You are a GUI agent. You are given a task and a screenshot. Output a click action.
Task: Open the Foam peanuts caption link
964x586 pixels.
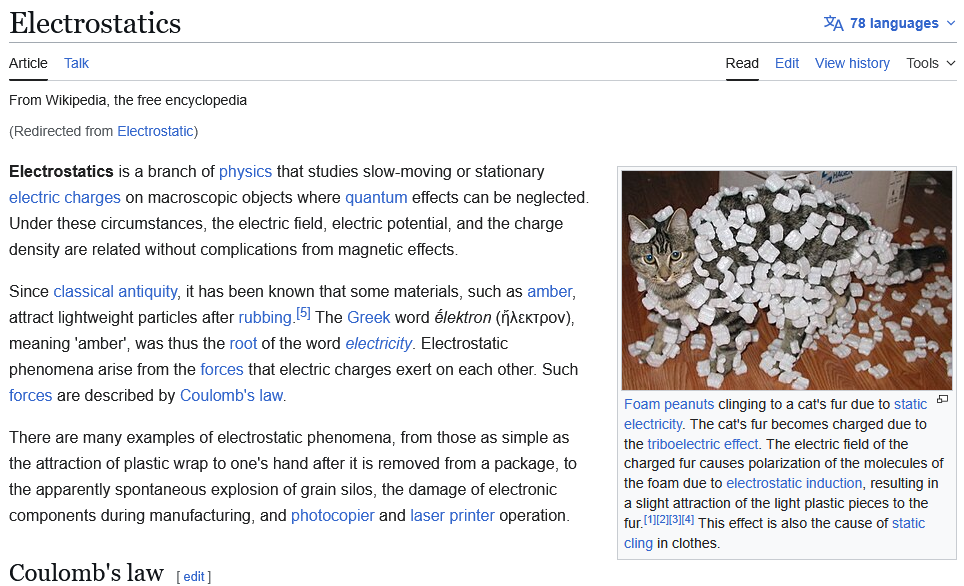(x=669, y=404)
